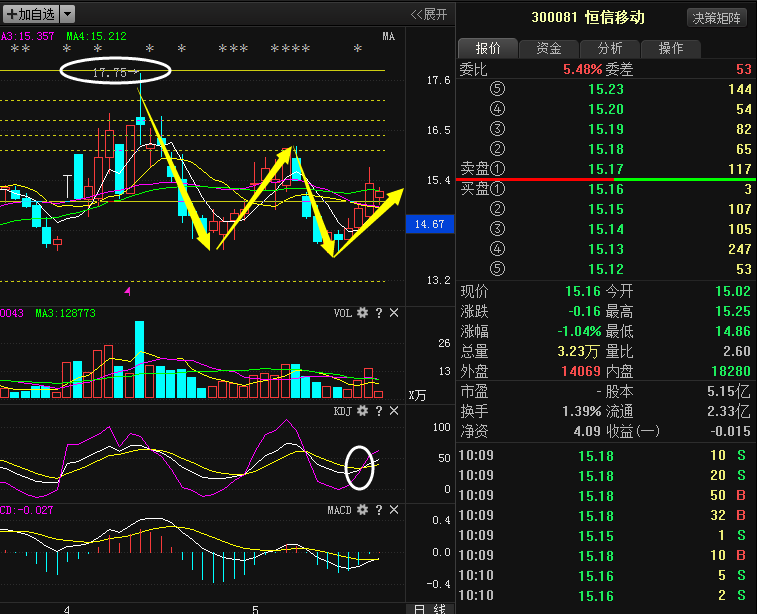Click the 最低 value 14.86
The height and width of the screenshot is (614, 757).
pos(733,332)
